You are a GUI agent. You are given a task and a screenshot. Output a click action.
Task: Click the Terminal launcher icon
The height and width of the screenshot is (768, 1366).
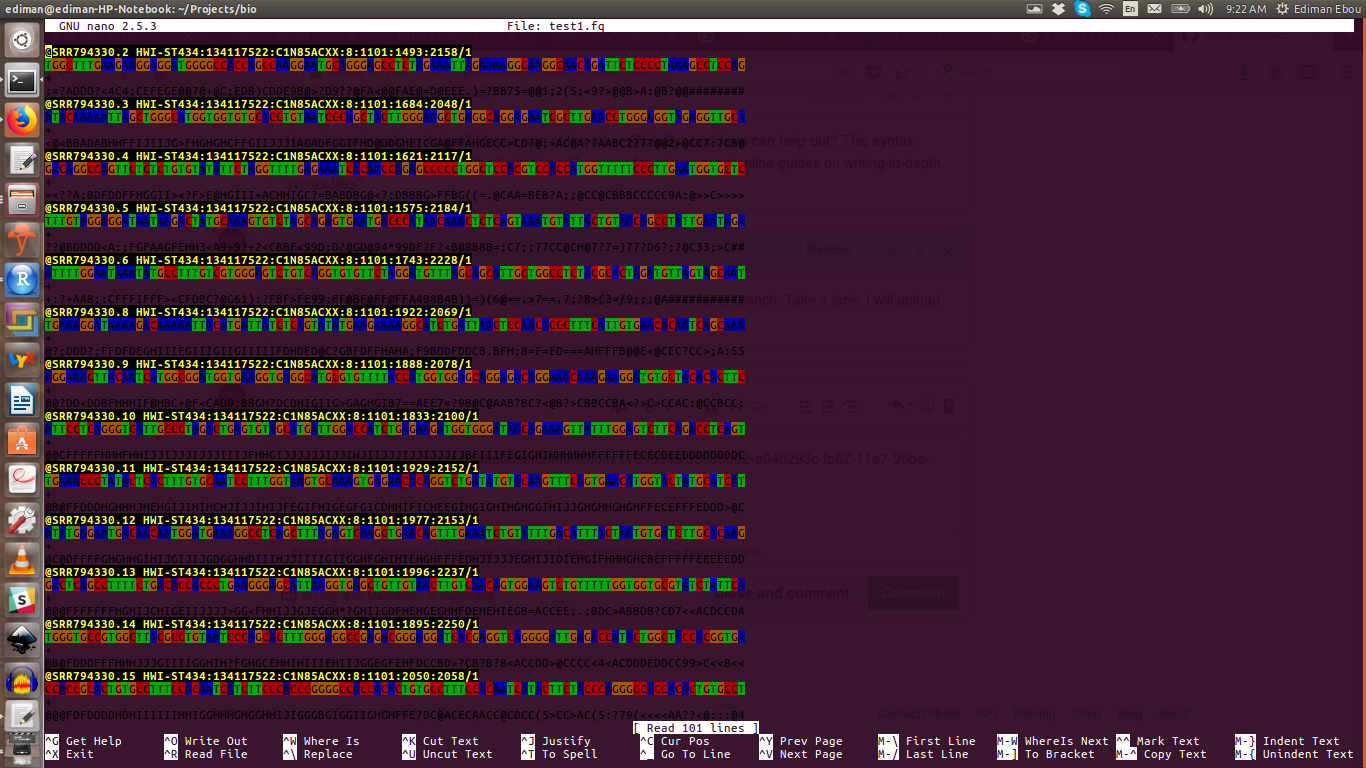point(22,81)
